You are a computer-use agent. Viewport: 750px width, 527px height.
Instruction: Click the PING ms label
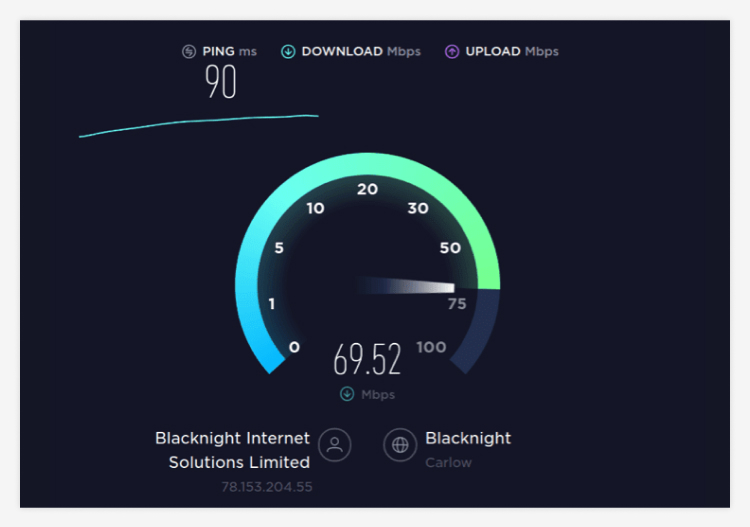tap(229, 52)
